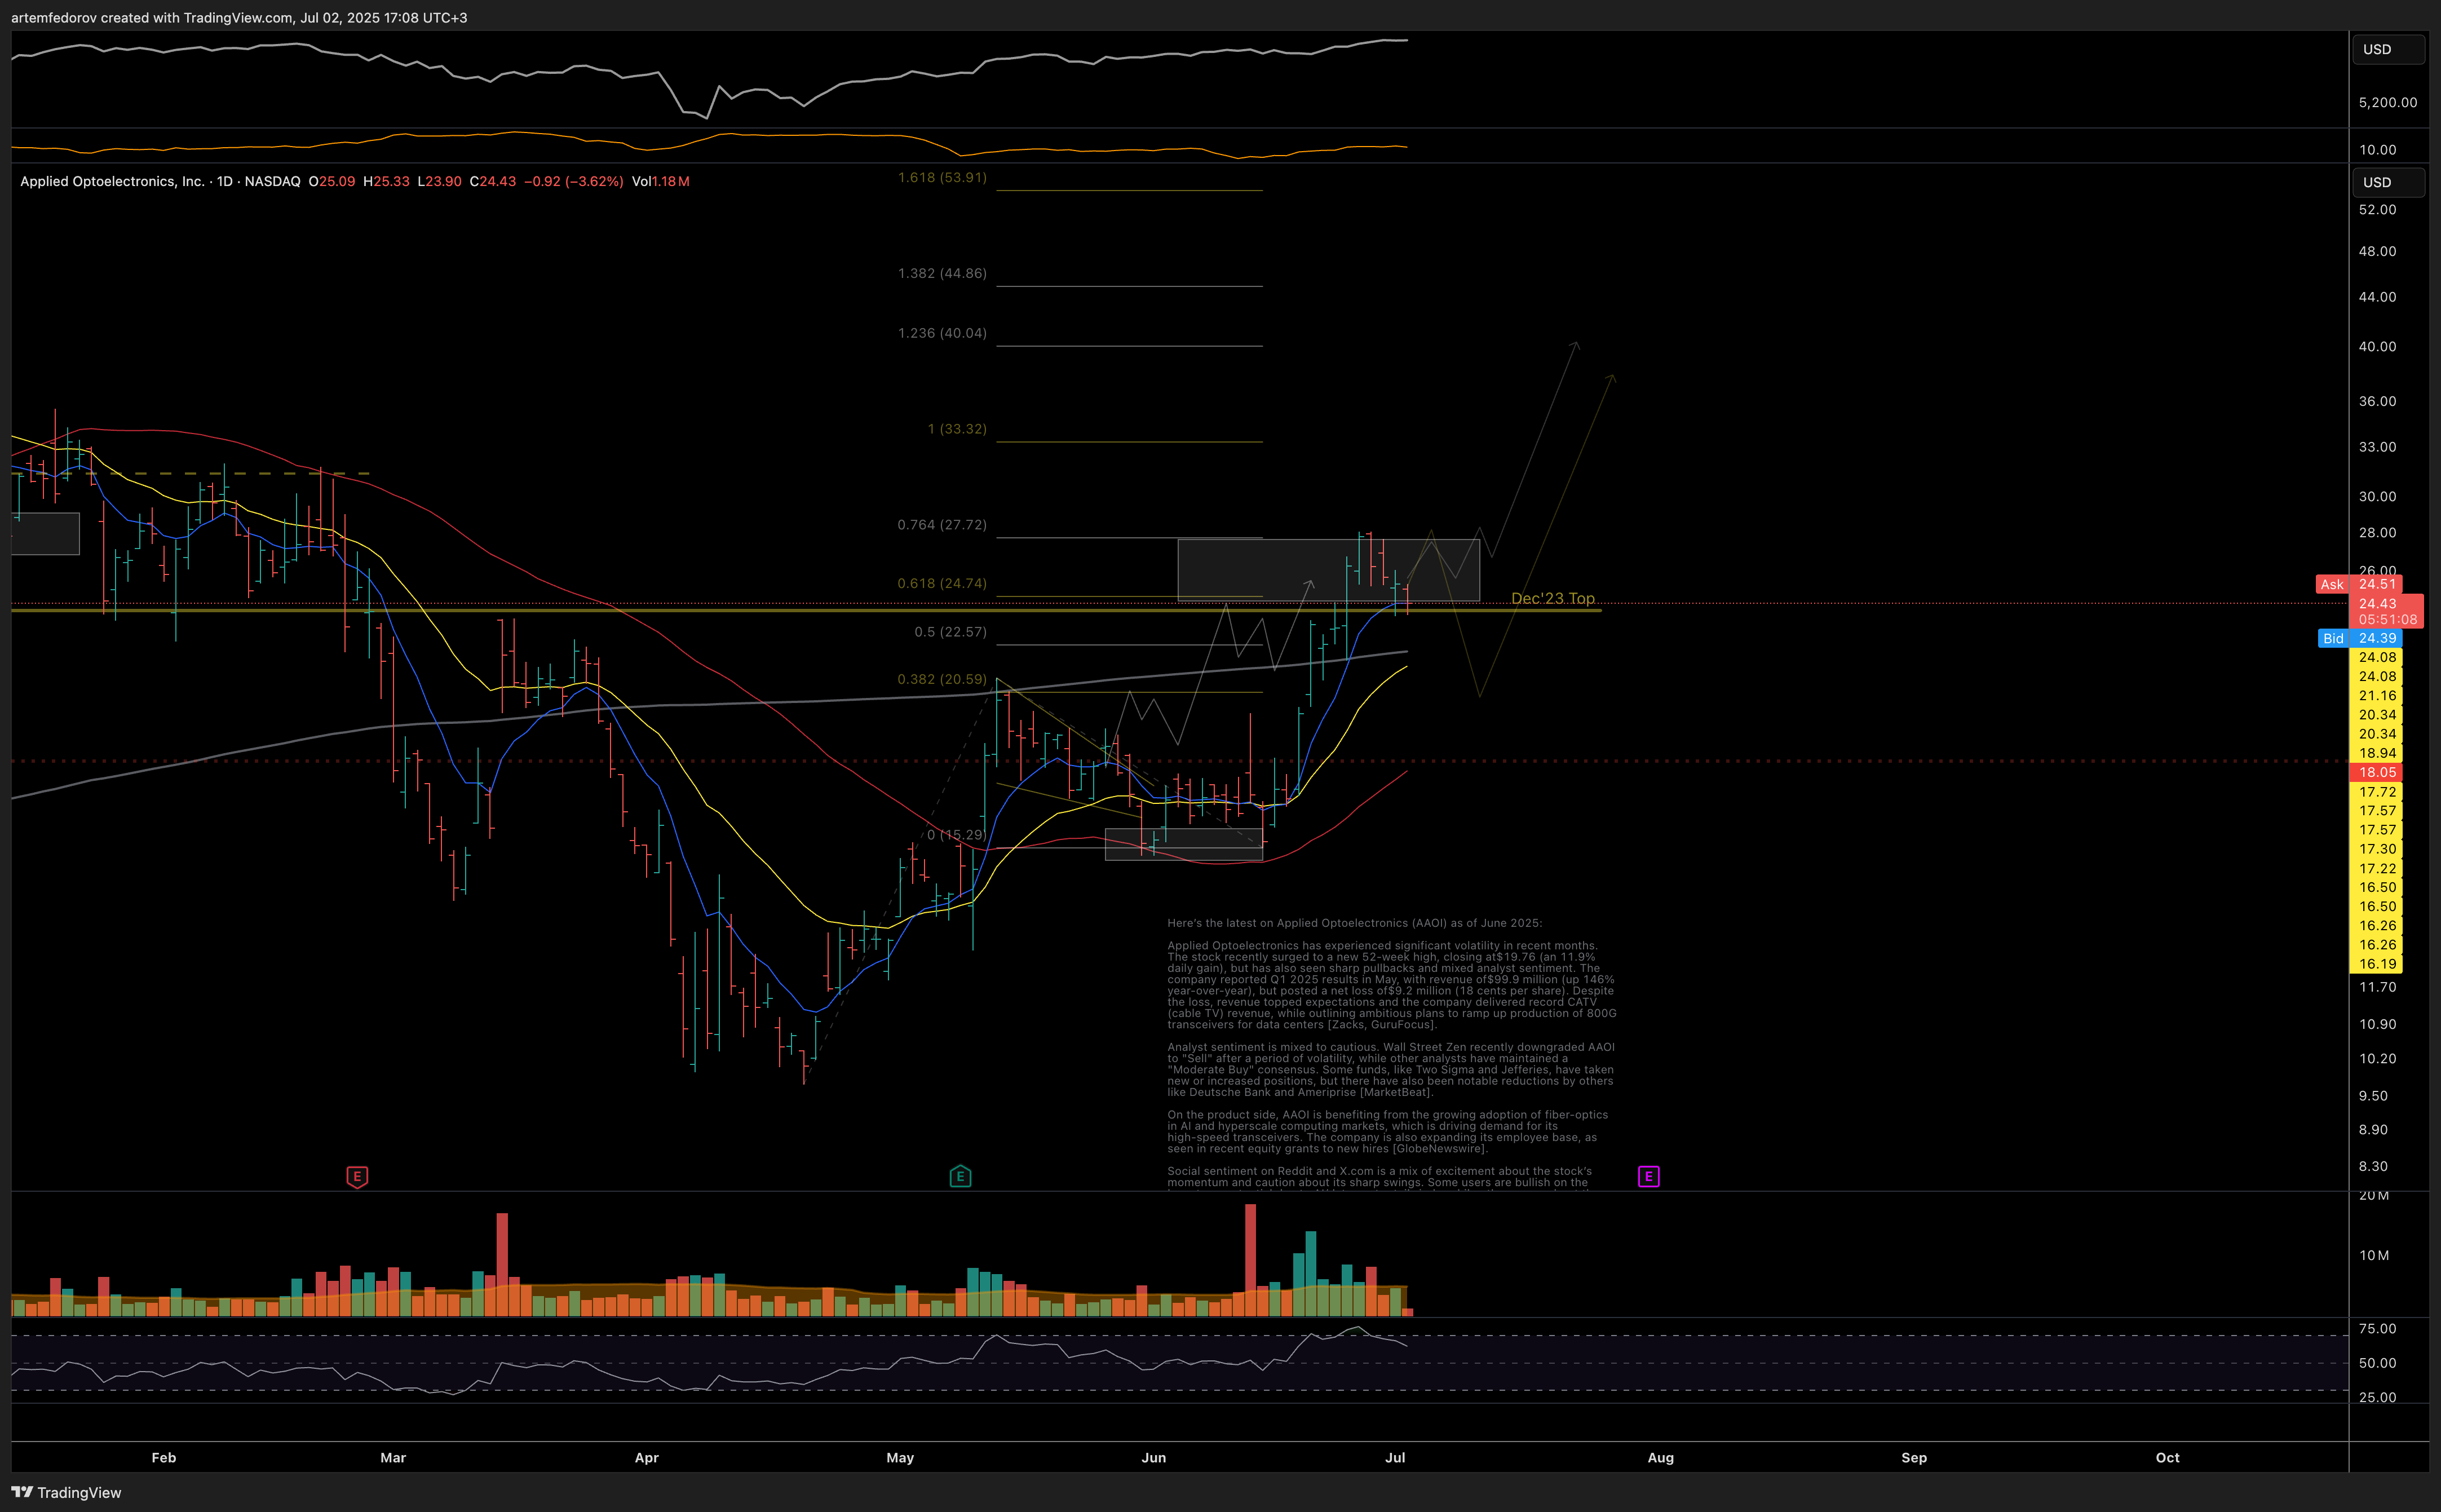
Task: Click the Apr label on time axis
Action: click(647, 1458)
